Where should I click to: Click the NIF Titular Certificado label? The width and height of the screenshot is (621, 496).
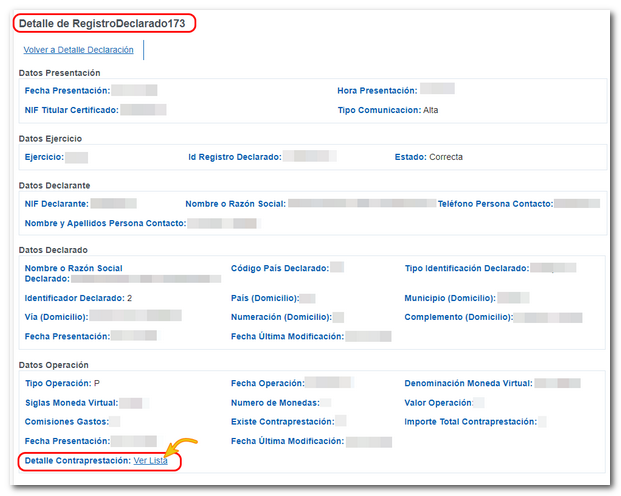click(x=71, y=110)
